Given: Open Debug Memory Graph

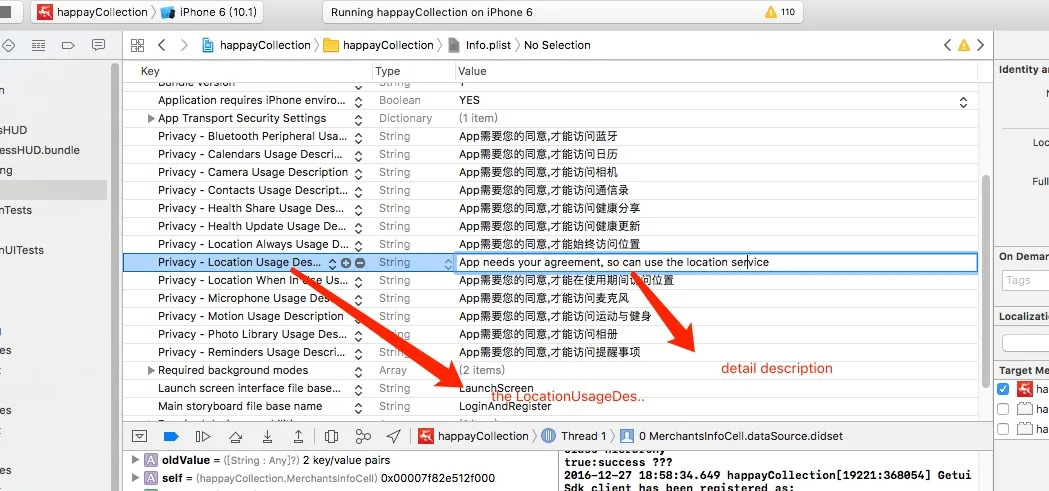Looking at the screenshot, I should [363, 436].
